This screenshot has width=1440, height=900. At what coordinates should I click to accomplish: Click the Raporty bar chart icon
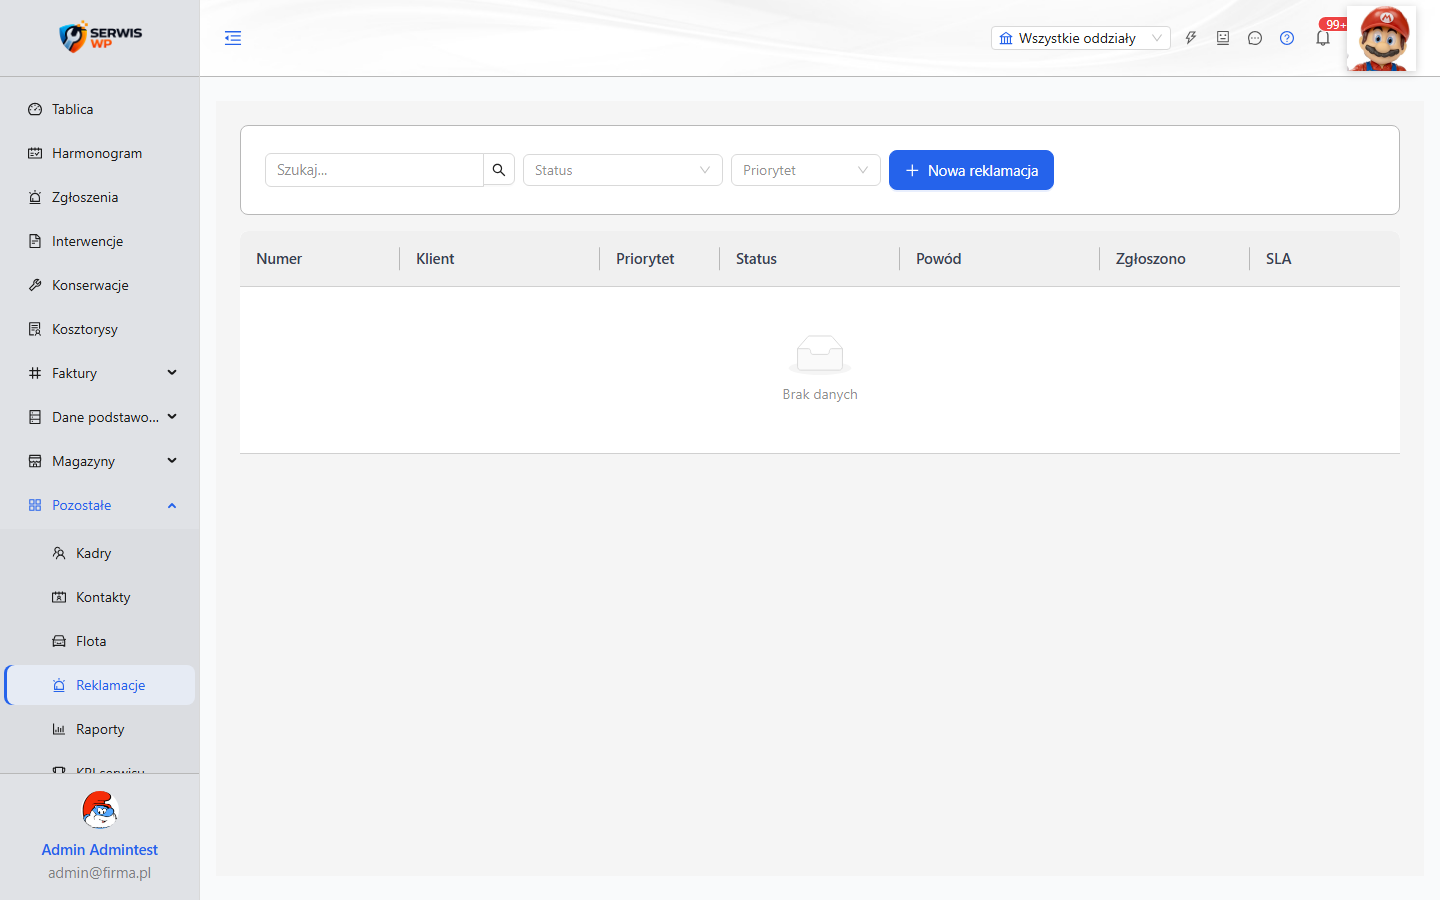pos(59,729)
